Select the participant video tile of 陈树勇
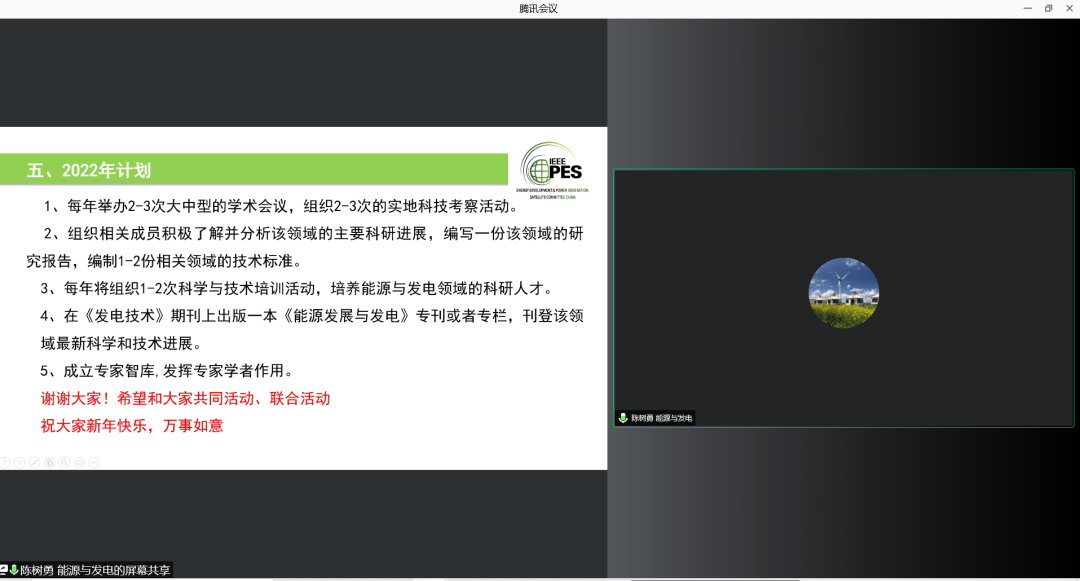Image resolution: width=1080 pixels, height=581 pixels. [x=844, y=298]
